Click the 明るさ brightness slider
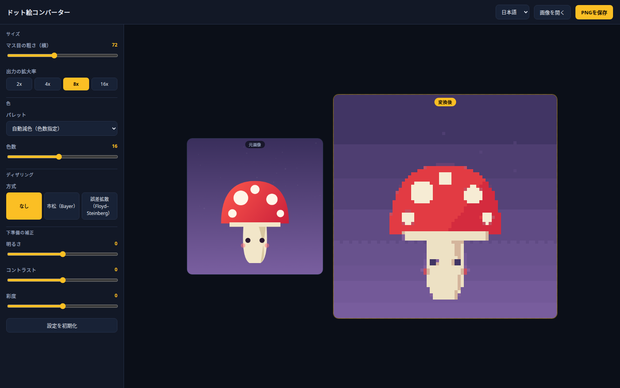 62,254
